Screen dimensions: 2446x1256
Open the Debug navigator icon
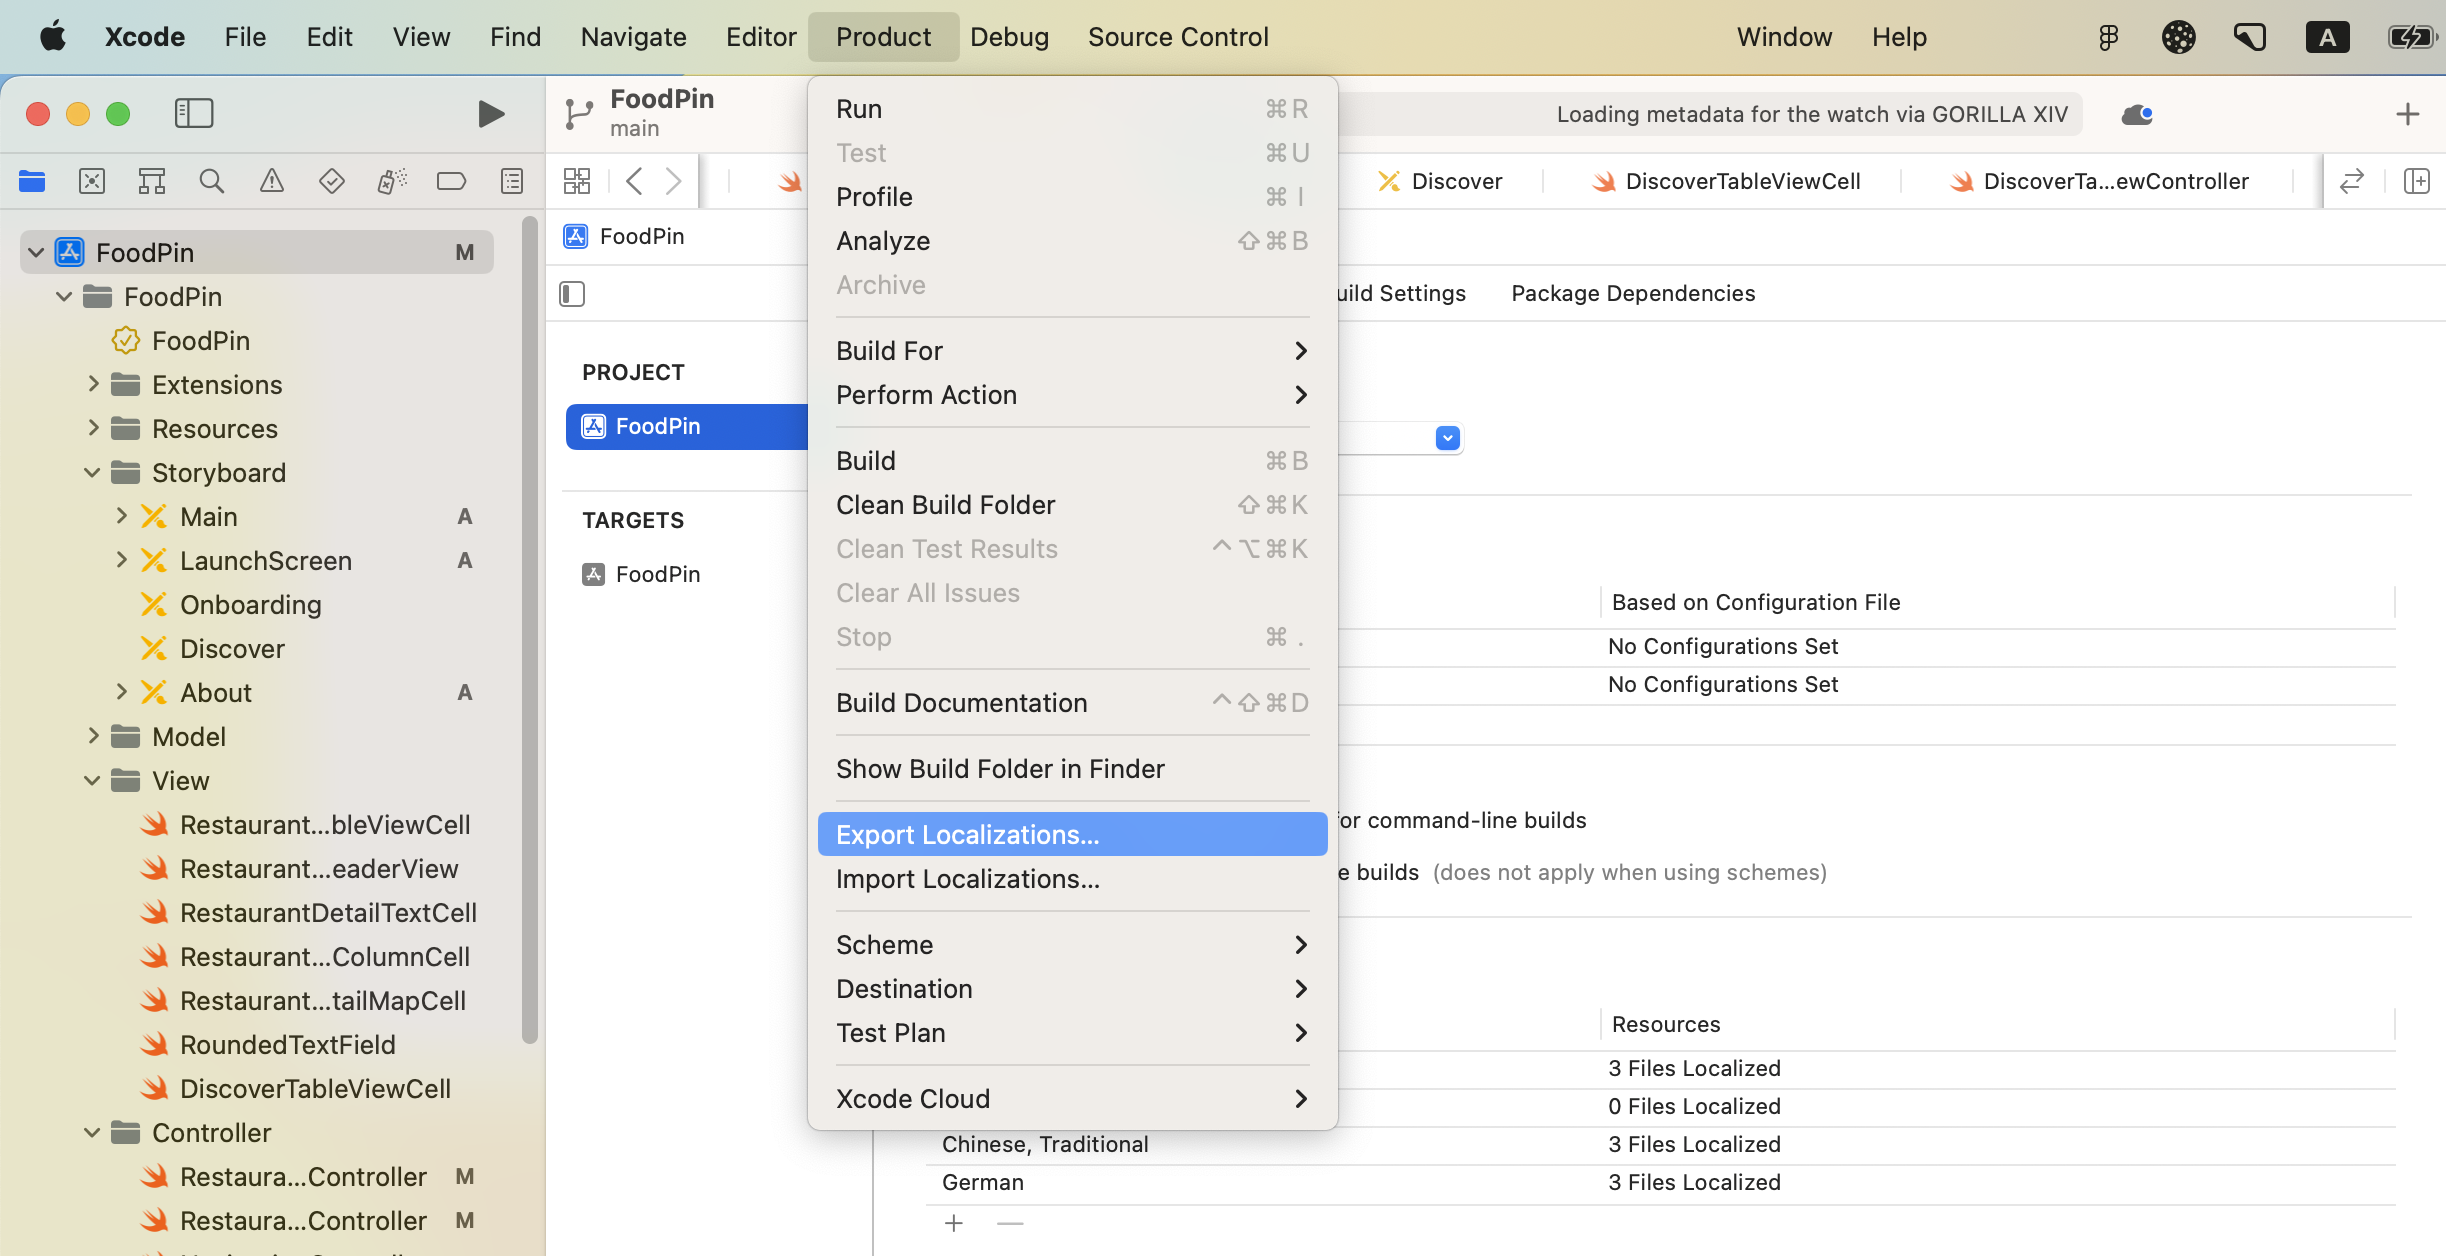click(391, 181)
